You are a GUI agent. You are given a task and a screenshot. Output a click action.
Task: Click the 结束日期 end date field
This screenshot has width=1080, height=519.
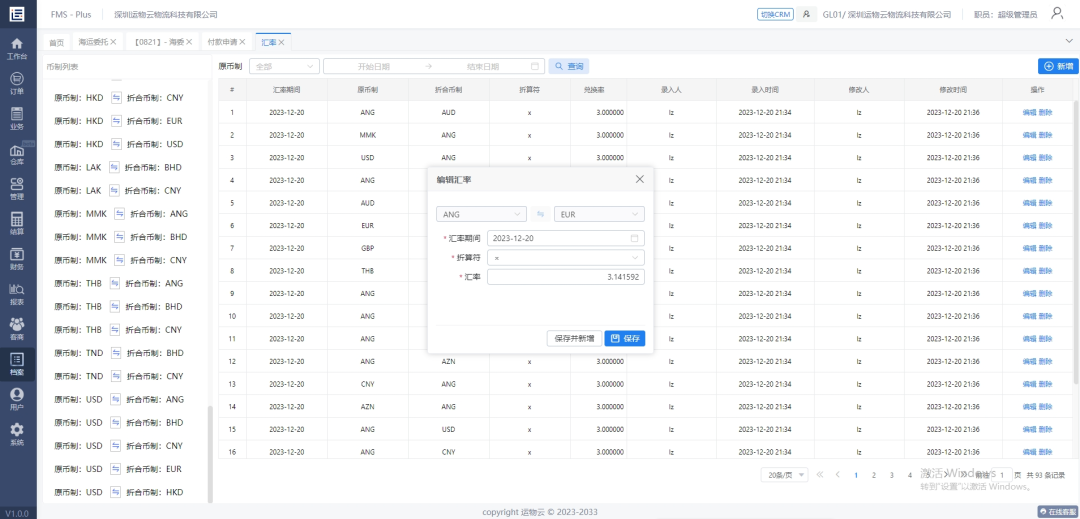483,66
